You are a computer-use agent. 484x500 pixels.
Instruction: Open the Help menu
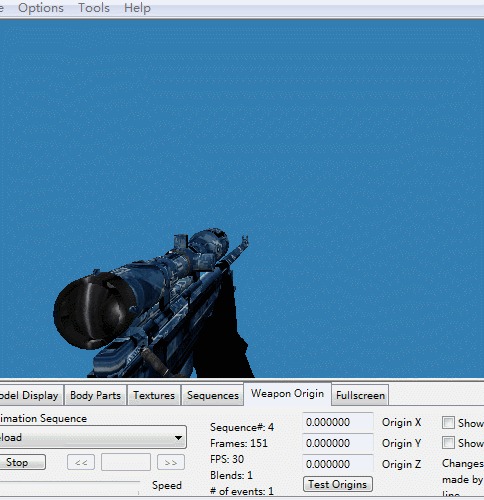(x=137, y=8)
